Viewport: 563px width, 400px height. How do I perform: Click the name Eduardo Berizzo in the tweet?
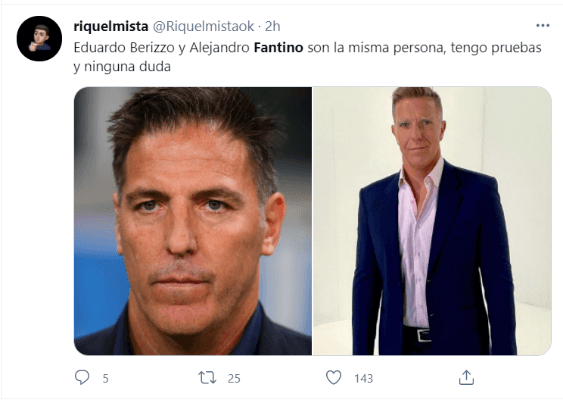click(x=124, y=48)
